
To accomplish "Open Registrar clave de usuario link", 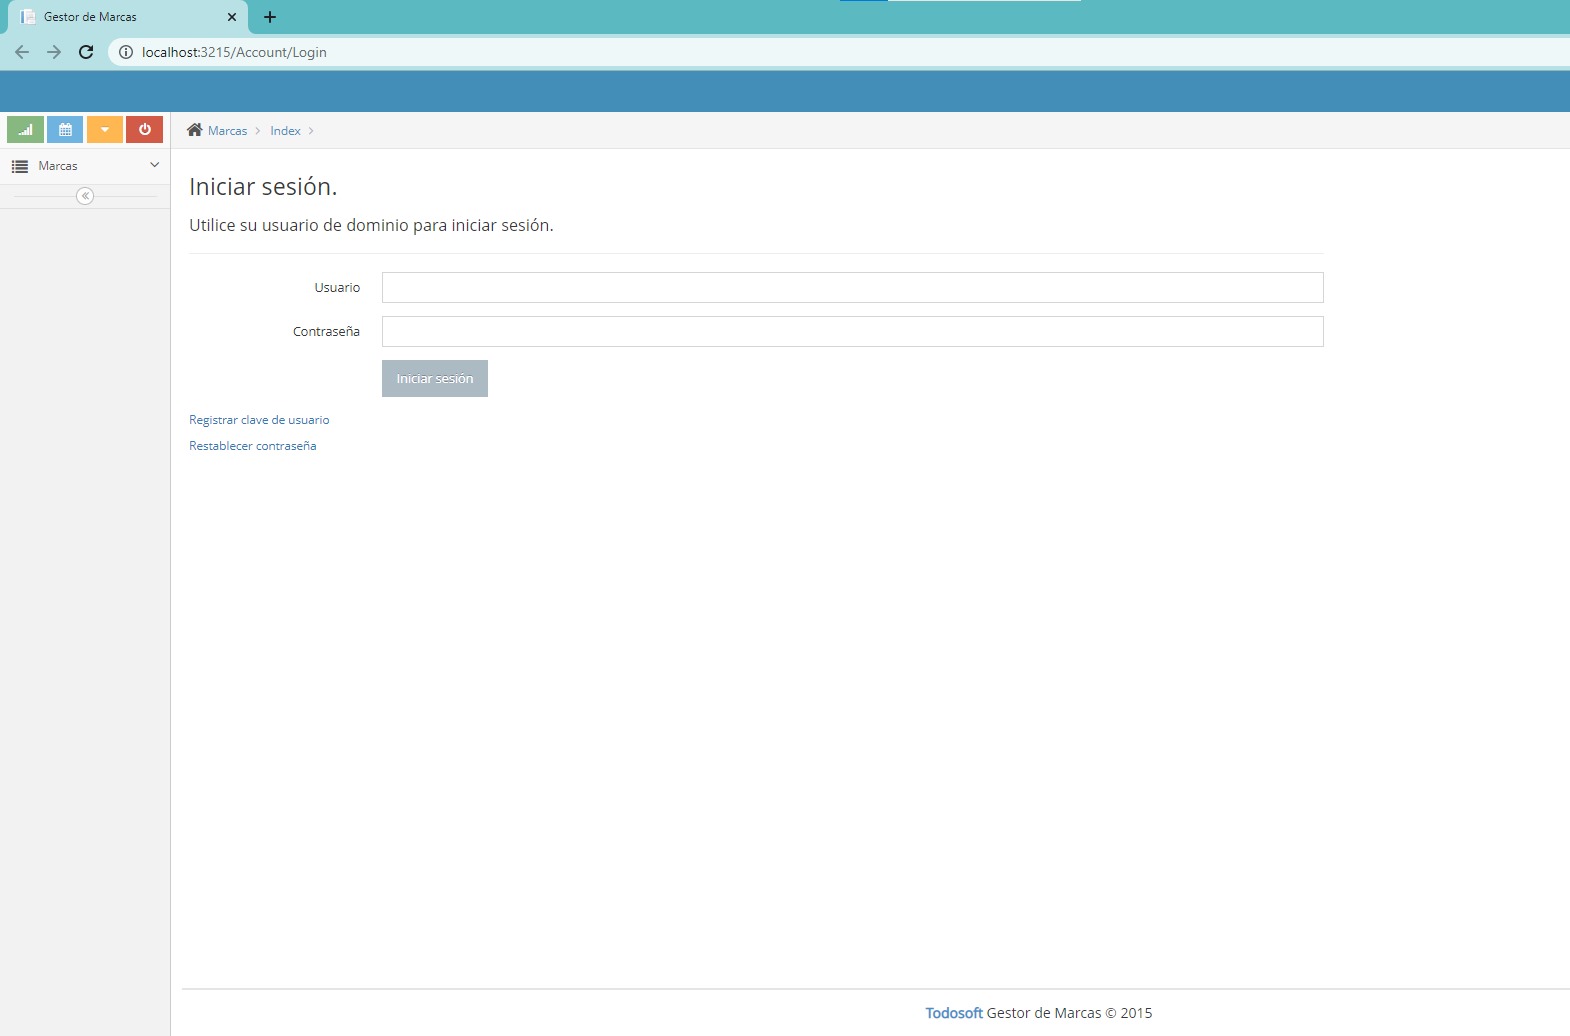I will coord(259,420).
